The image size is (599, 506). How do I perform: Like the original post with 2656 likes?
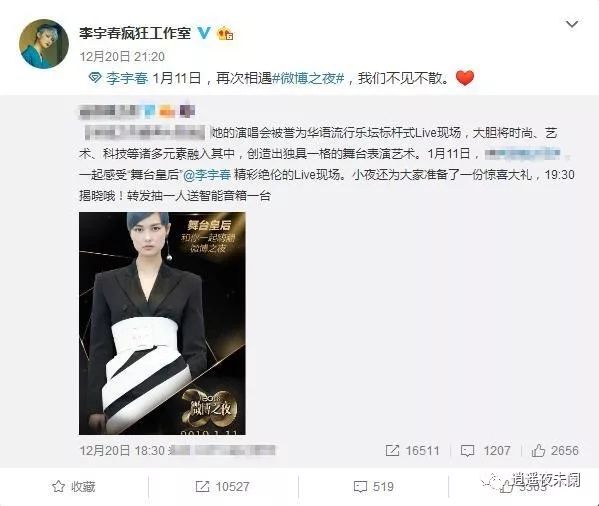[538, 451]
